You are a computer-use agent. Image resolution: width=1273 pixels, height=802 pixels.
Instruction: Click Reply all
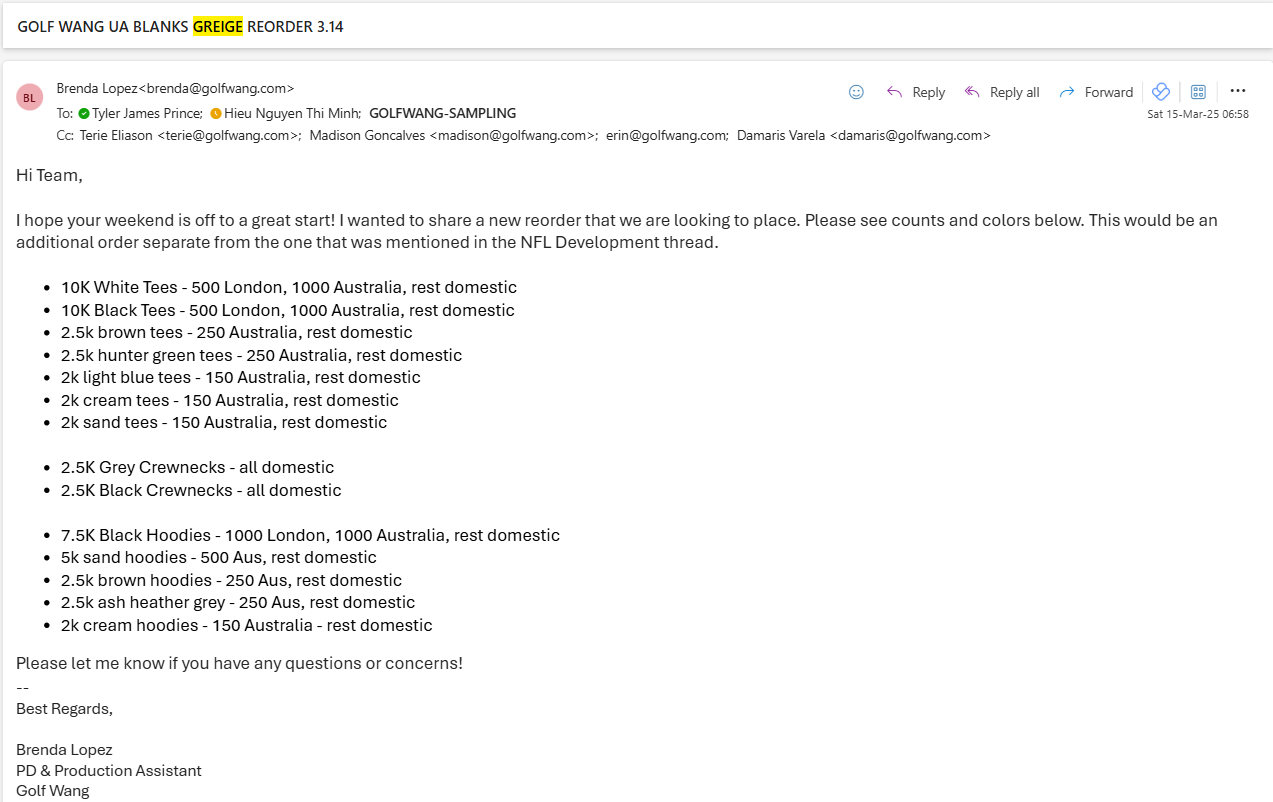1002,92
